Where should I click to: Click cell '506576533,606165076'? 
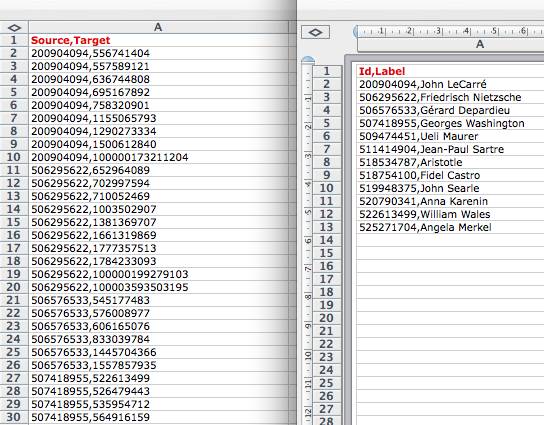pos(158,326)
